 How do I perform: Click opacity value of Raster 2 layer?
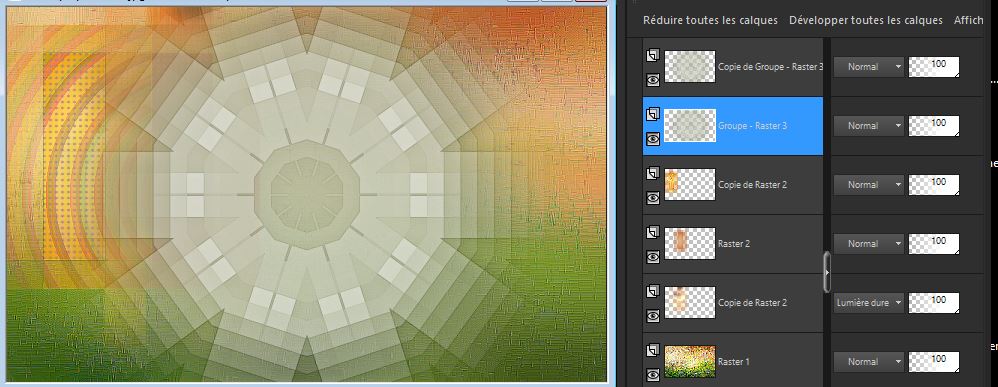[934, 244]
